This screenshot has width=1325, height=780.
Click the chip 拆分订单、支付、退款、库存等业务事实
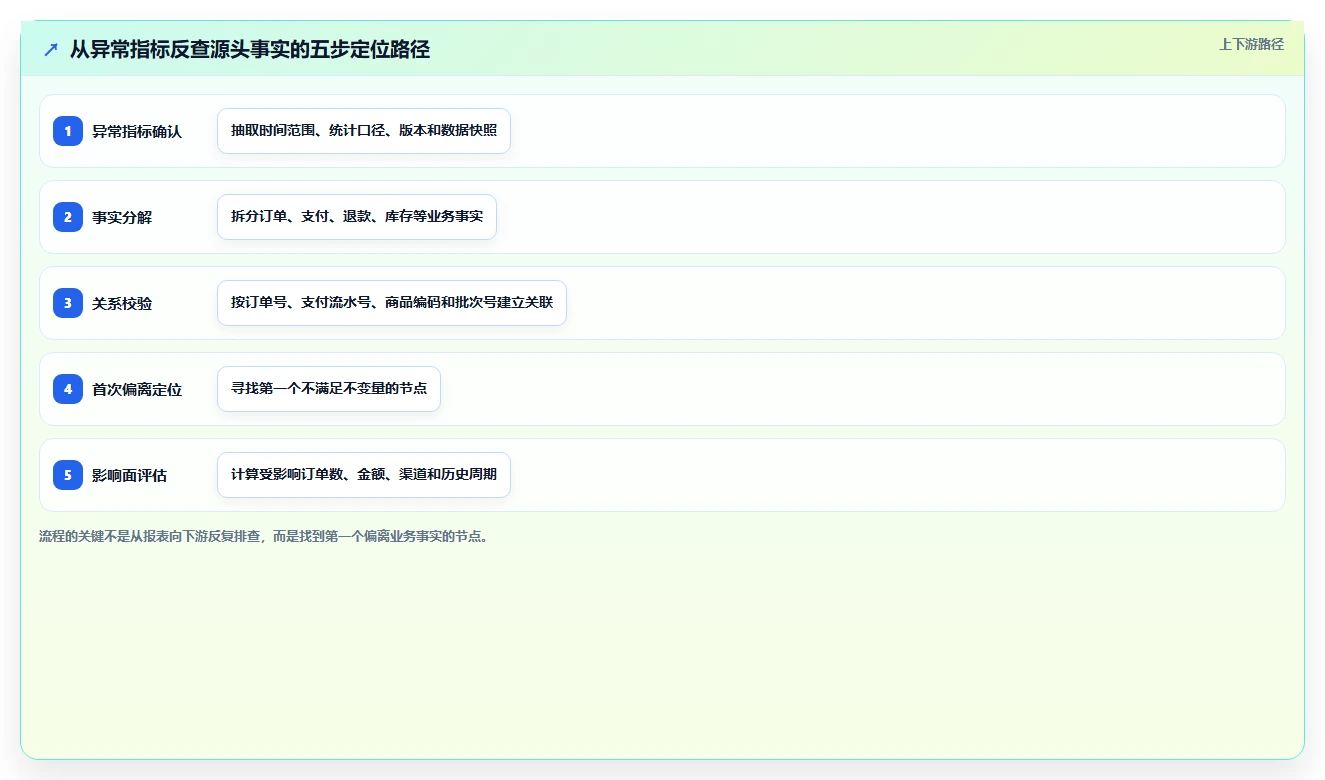(x=357, y=217)
